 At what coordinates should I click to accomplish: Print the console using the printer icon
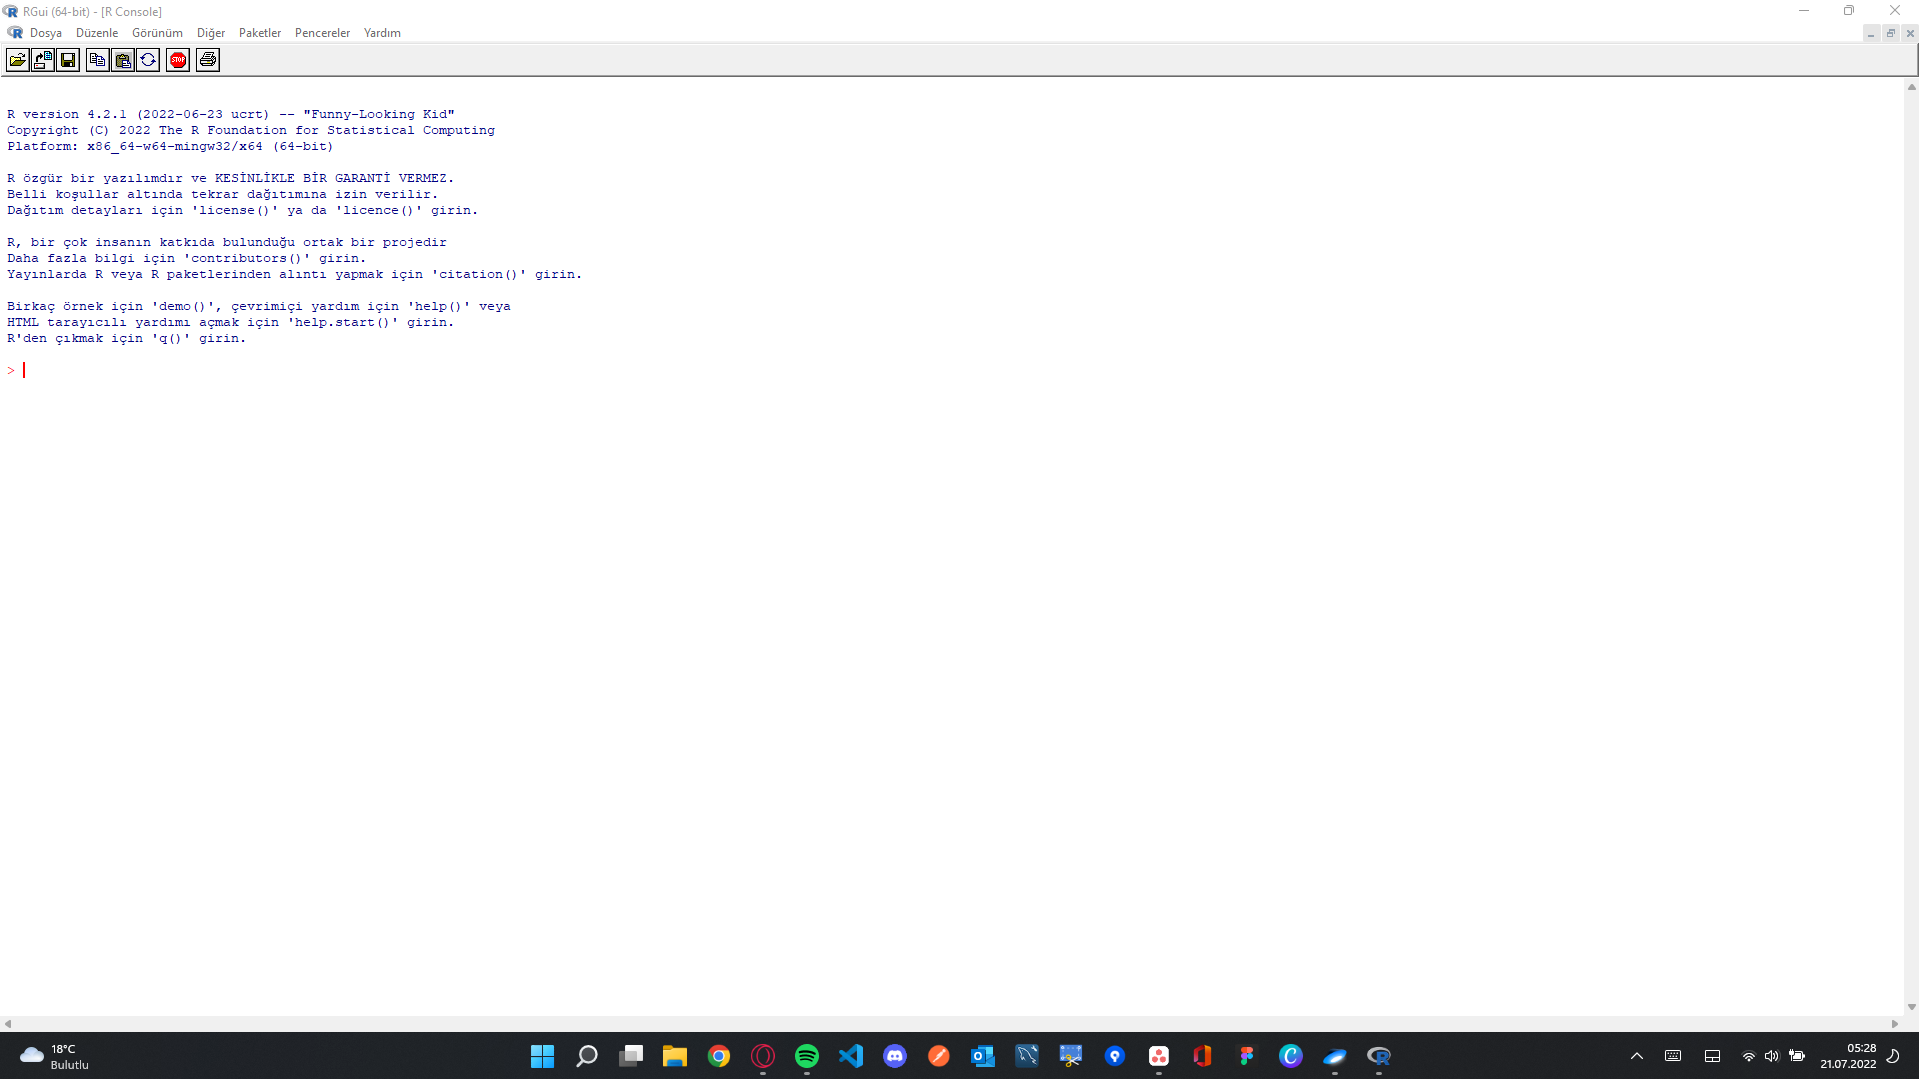pyautogui.click(x=207, y=59)
